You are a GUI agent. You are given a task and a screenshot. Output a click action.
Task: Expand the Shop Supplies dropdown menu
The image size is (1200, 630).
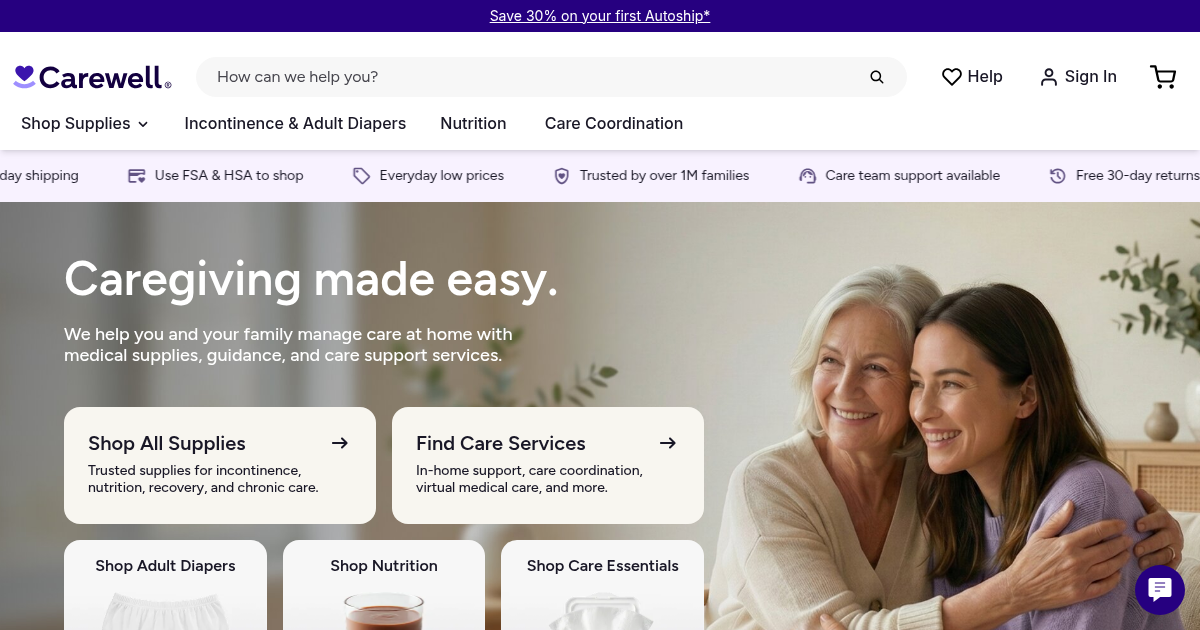85,124
